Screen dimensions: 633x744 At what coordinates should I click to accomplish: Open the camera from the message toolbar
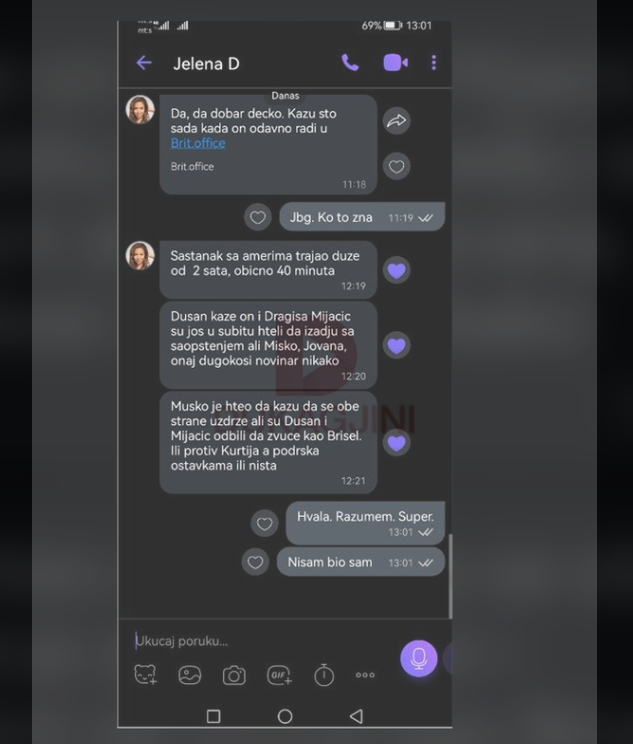(x=234, y=675)
